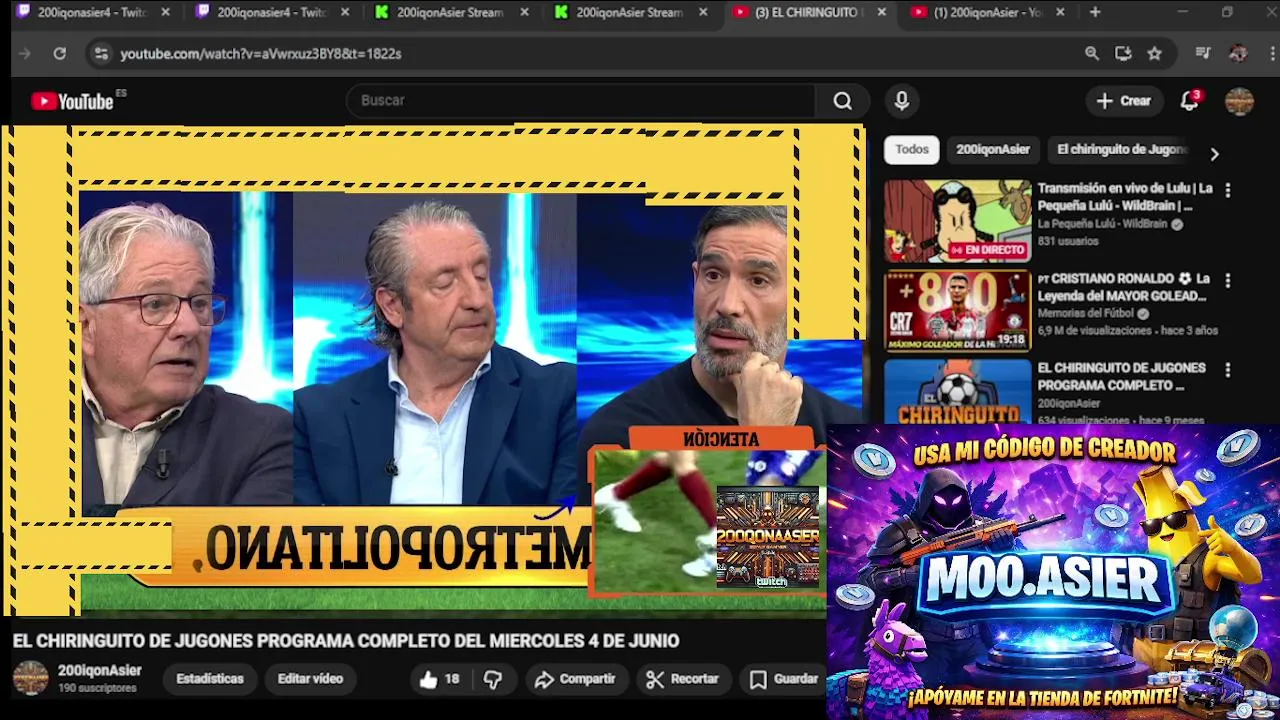Click the install/cast screen icon in address bar
1280x720 pixels.
coord(1123,54)
